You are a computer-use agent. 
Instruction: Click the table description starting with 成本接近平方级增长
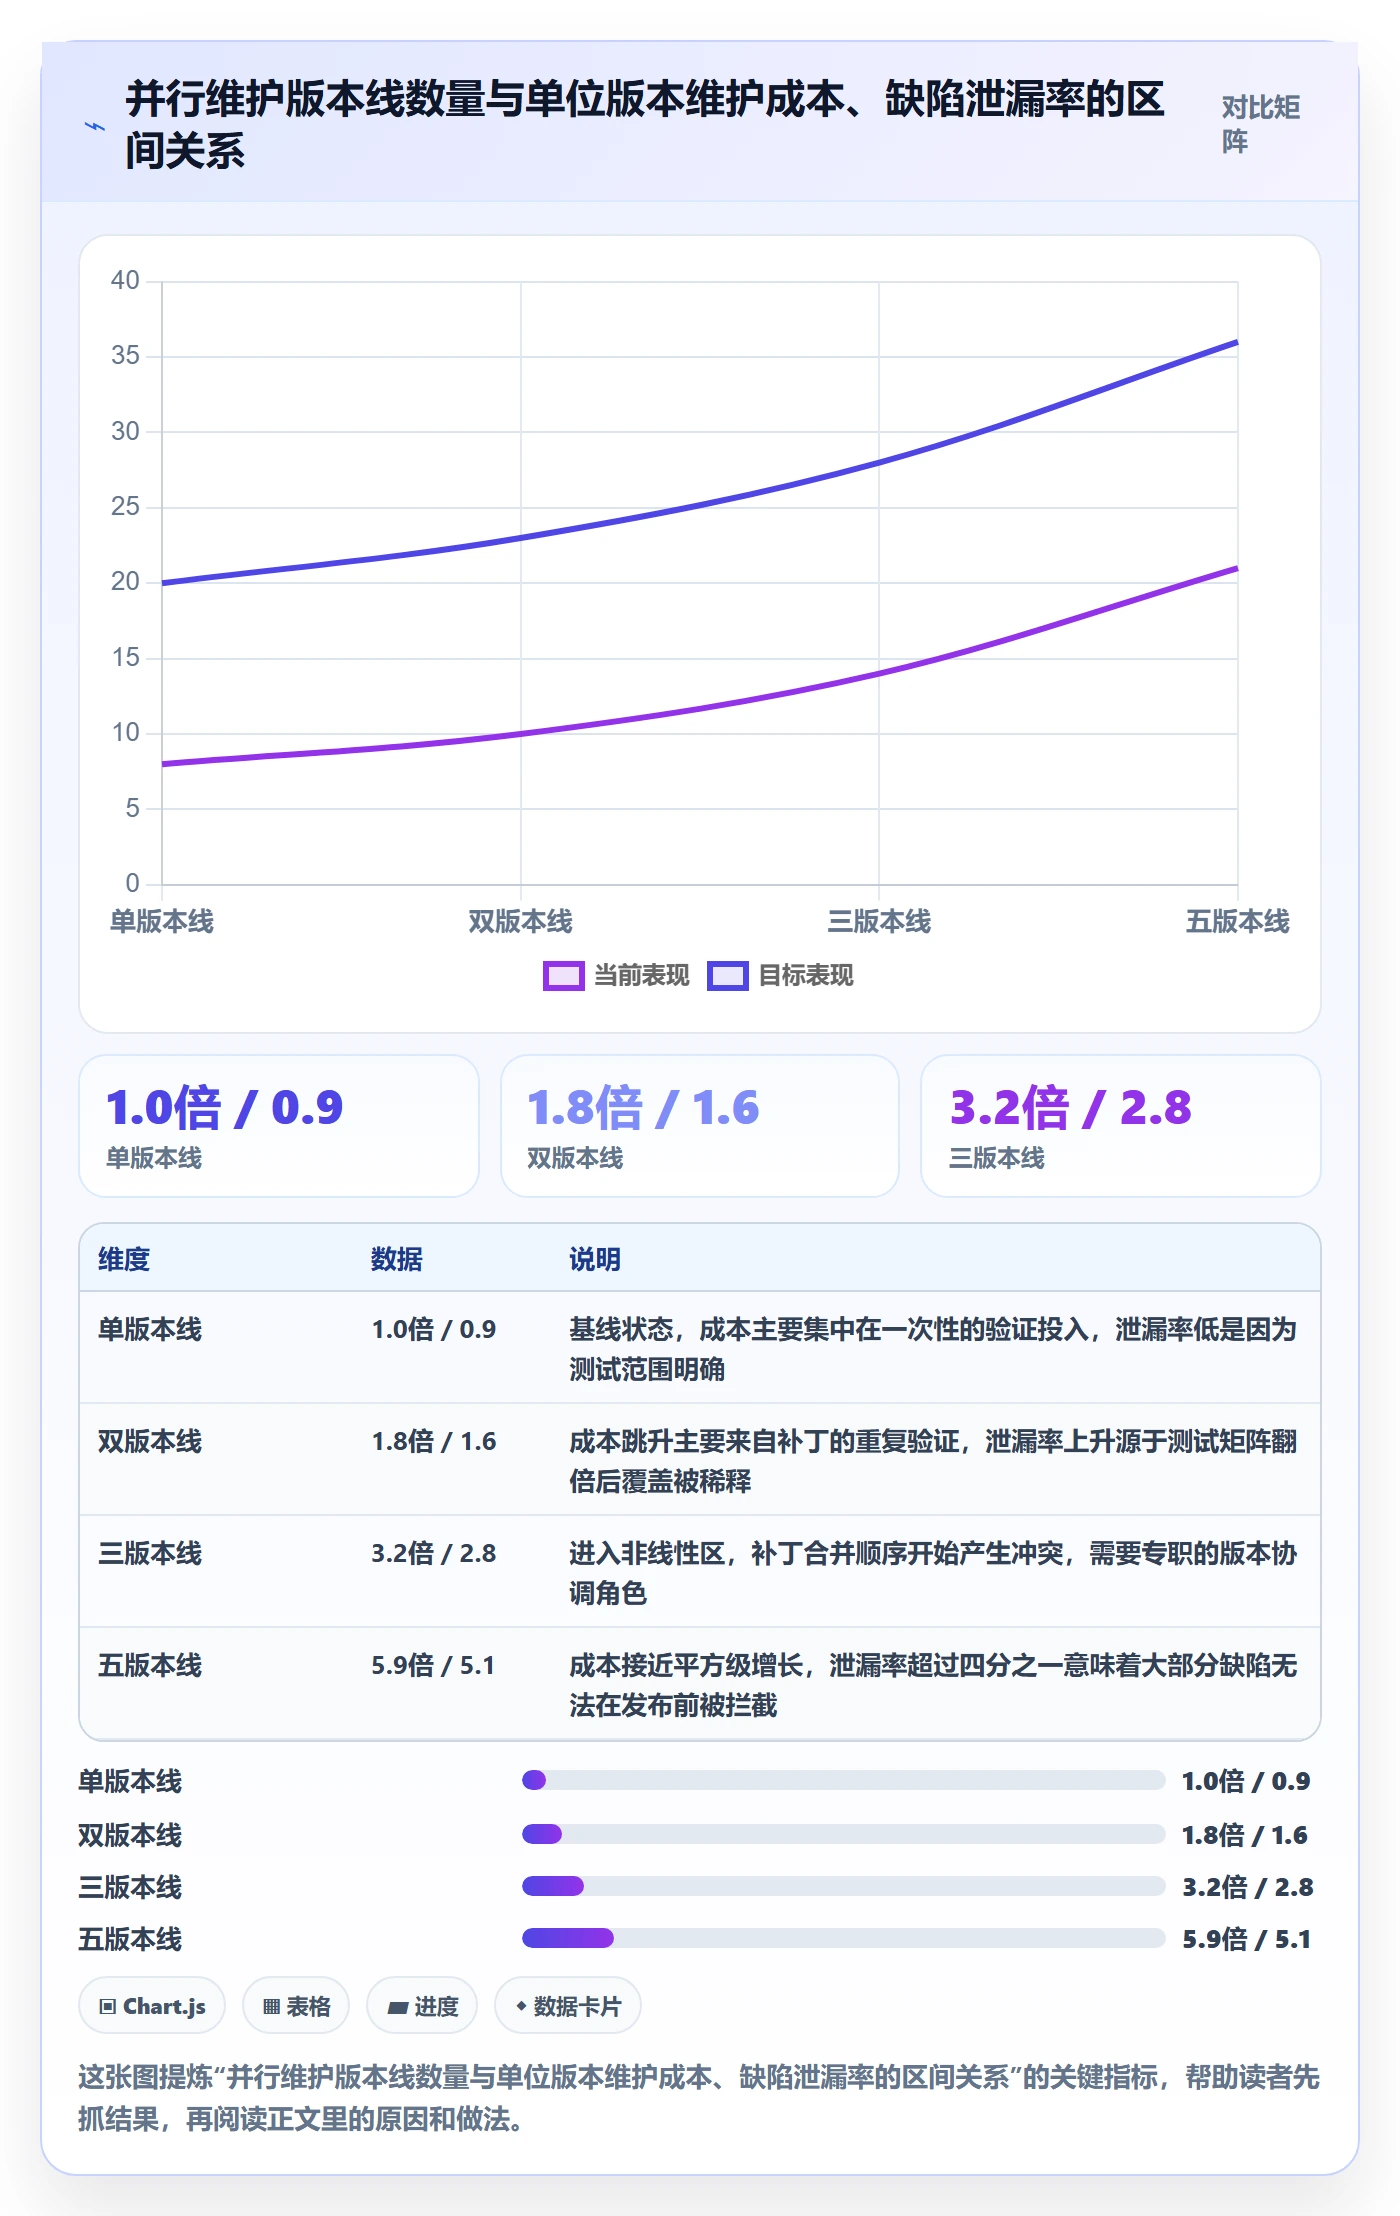pyautogui.click(x=933, y=1685)
